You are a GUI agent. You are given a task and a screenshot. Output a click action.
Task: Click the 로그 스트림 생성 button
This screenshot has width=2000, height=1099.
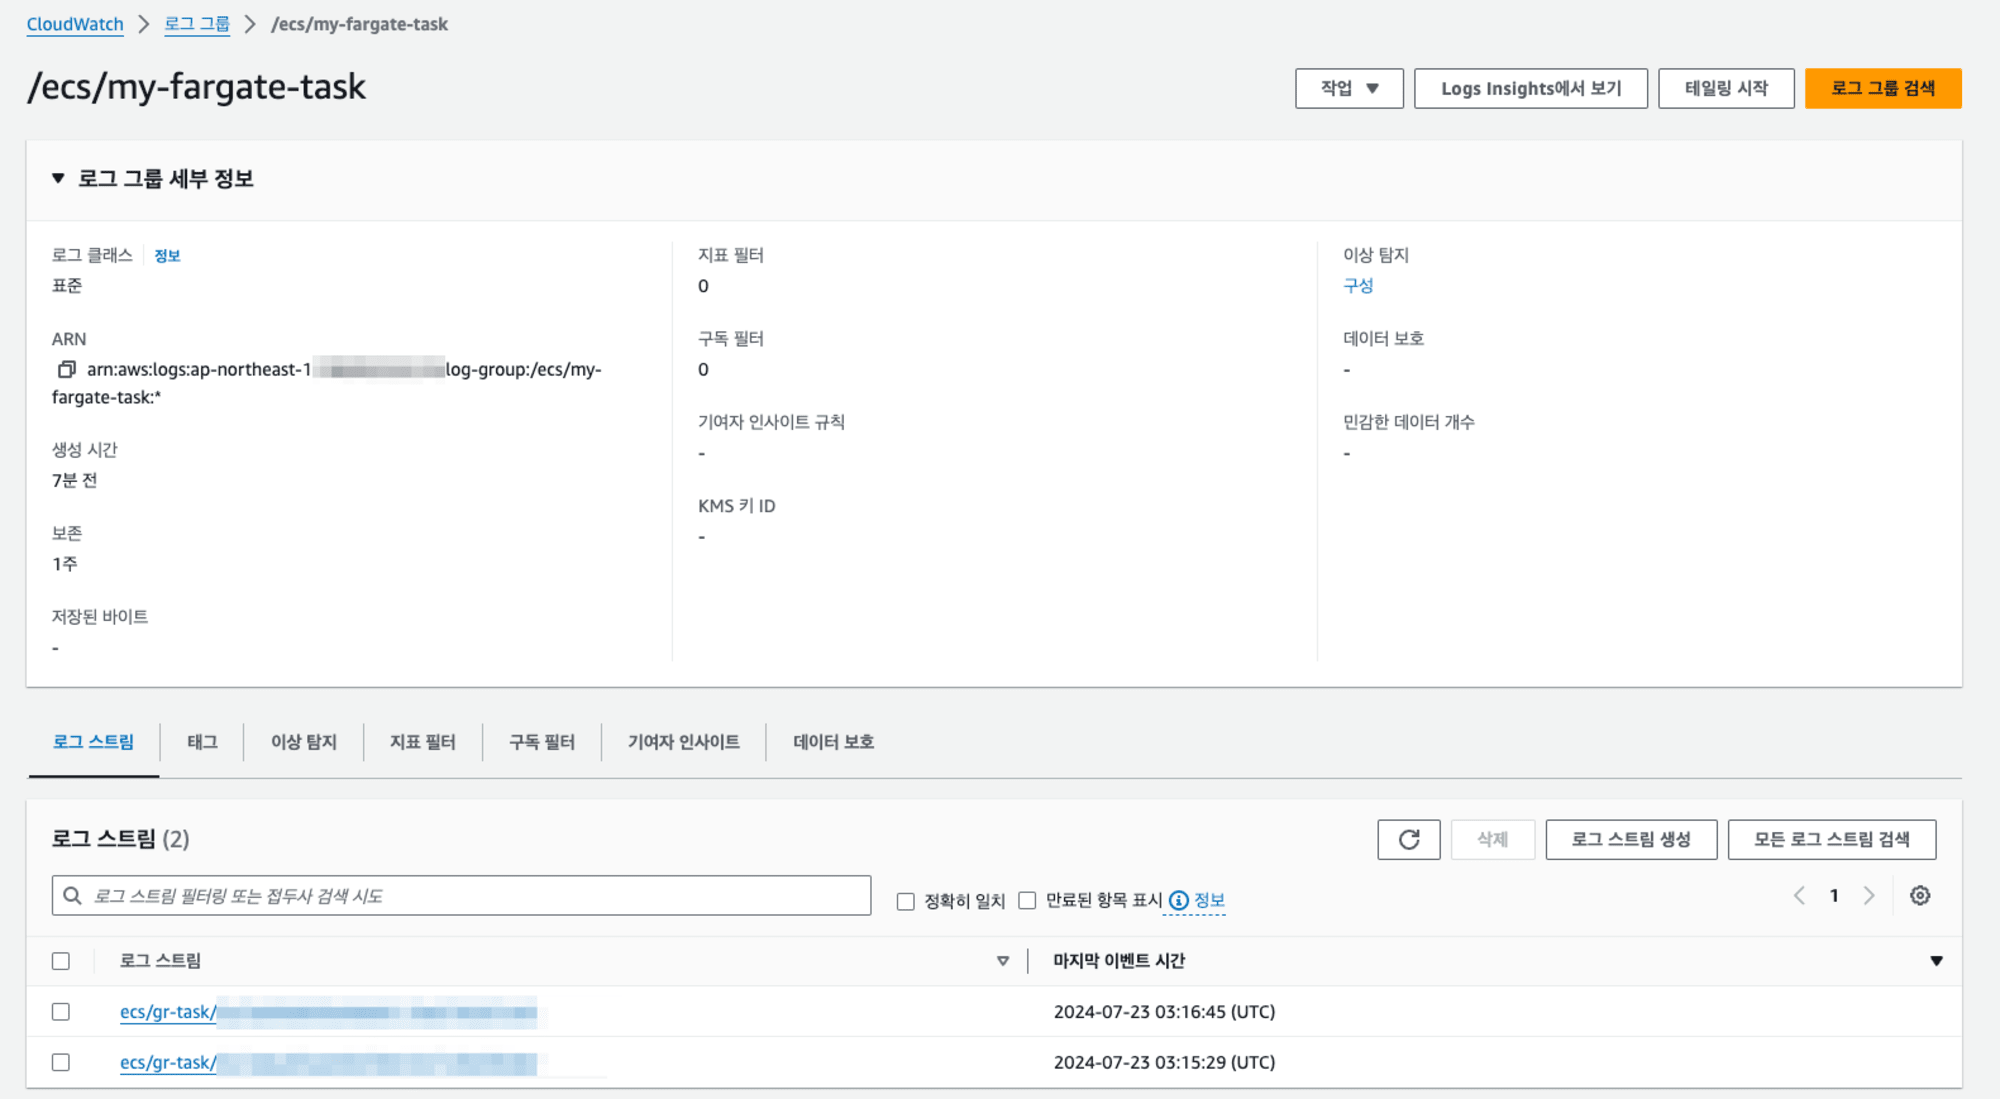[x=1631, y=839]
